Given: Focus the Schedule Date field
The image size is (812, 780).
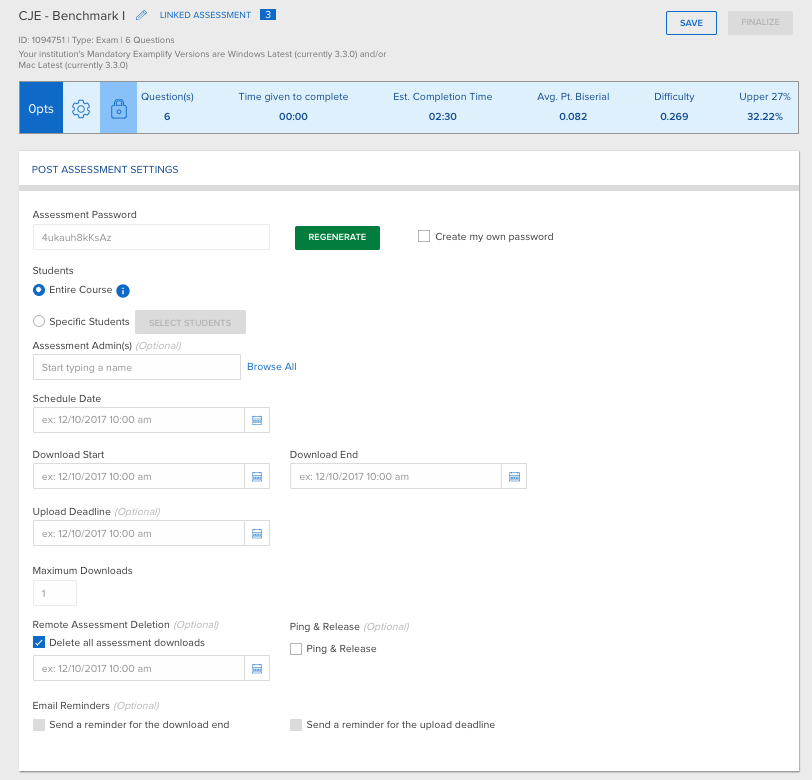Looking at the screenshot, I should coord(139,420).
